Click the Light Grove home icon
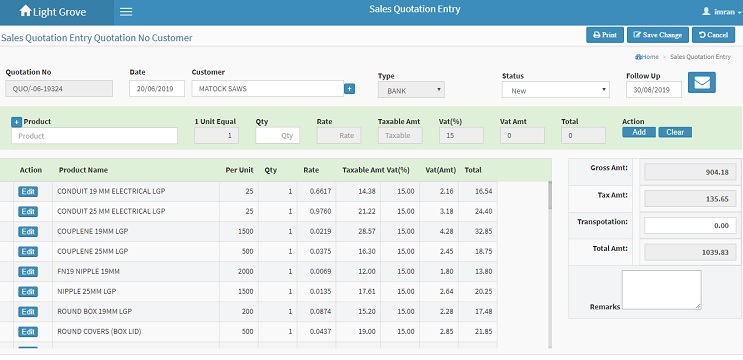The image size is (743, 360). (25, 11)
